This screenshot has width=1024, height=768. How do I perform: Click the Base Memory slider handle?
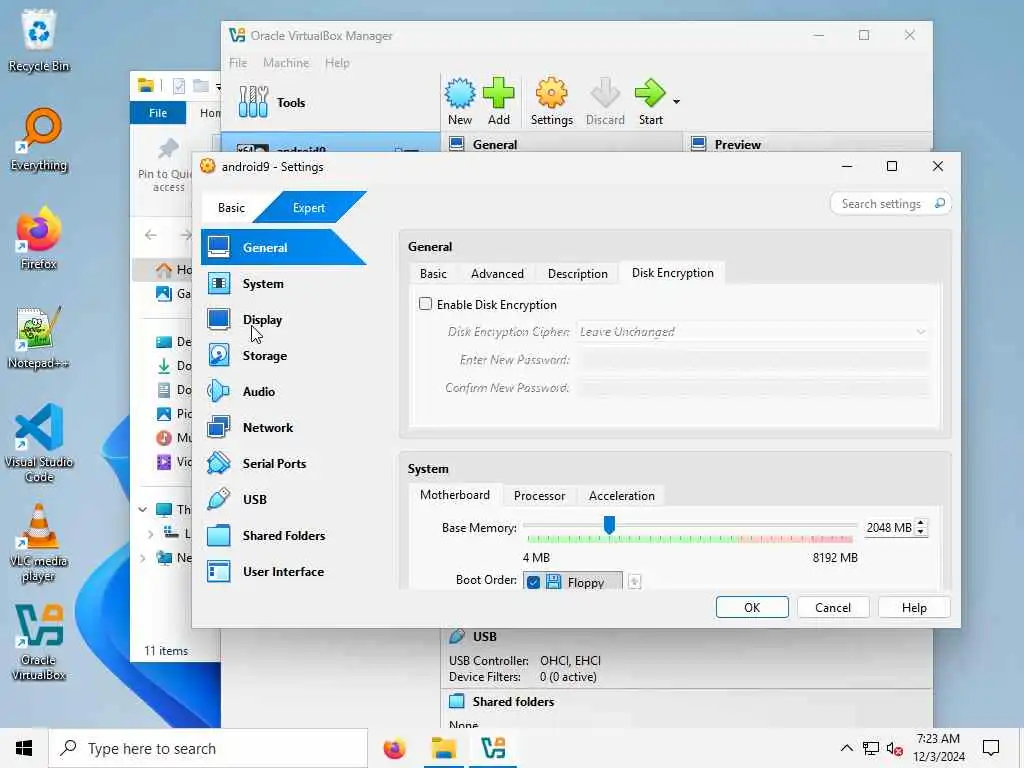(x=609, y=524)
